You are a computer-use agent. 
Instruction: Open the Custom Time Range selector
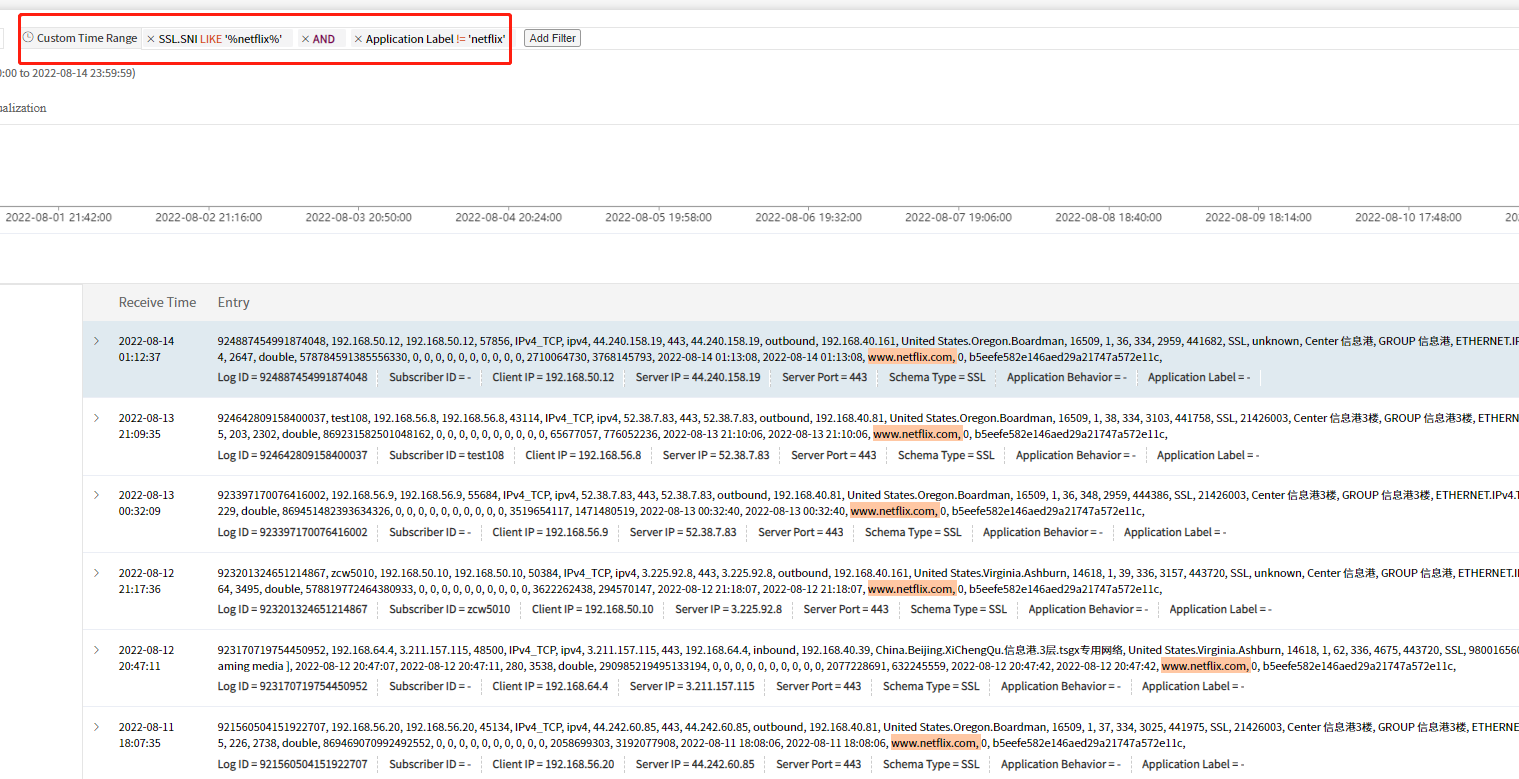point(87,38)
